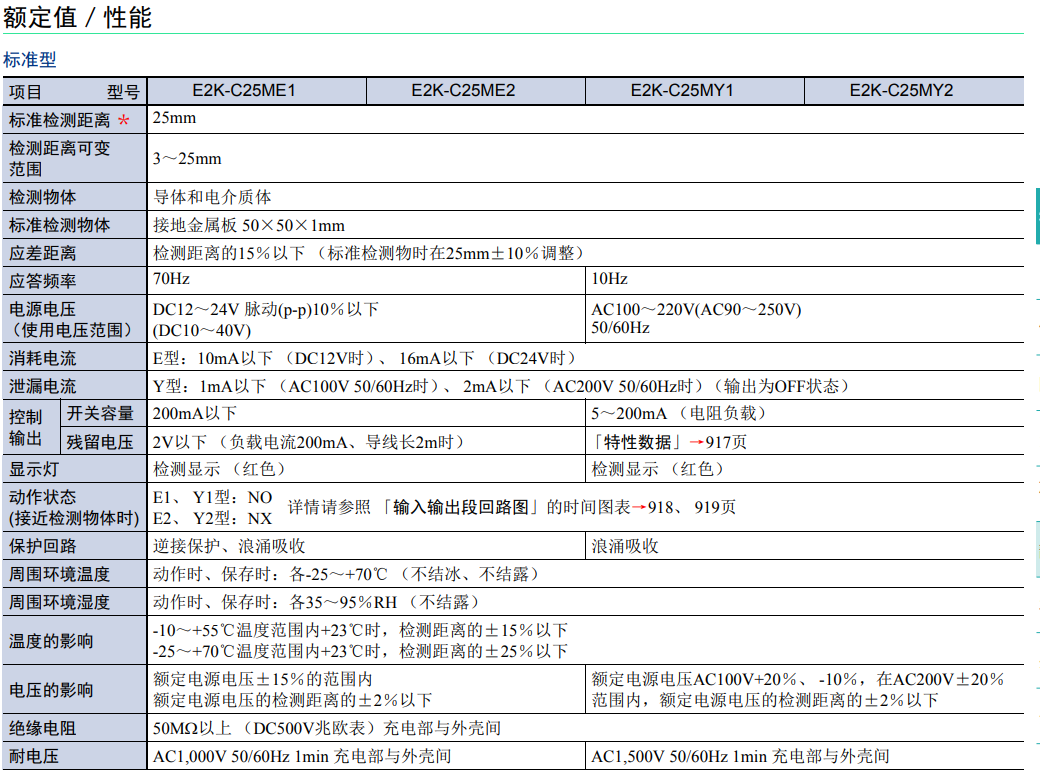Screen dimensions: 1040x770
Task: Click the 50MΩ以上 insulation resistance cell
Action: coord(326,729)
